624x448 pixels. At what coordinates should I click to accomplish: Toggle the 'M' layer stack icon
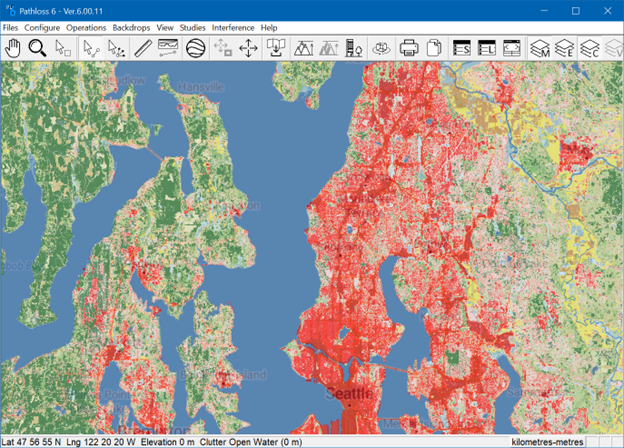tap(541, 48)
